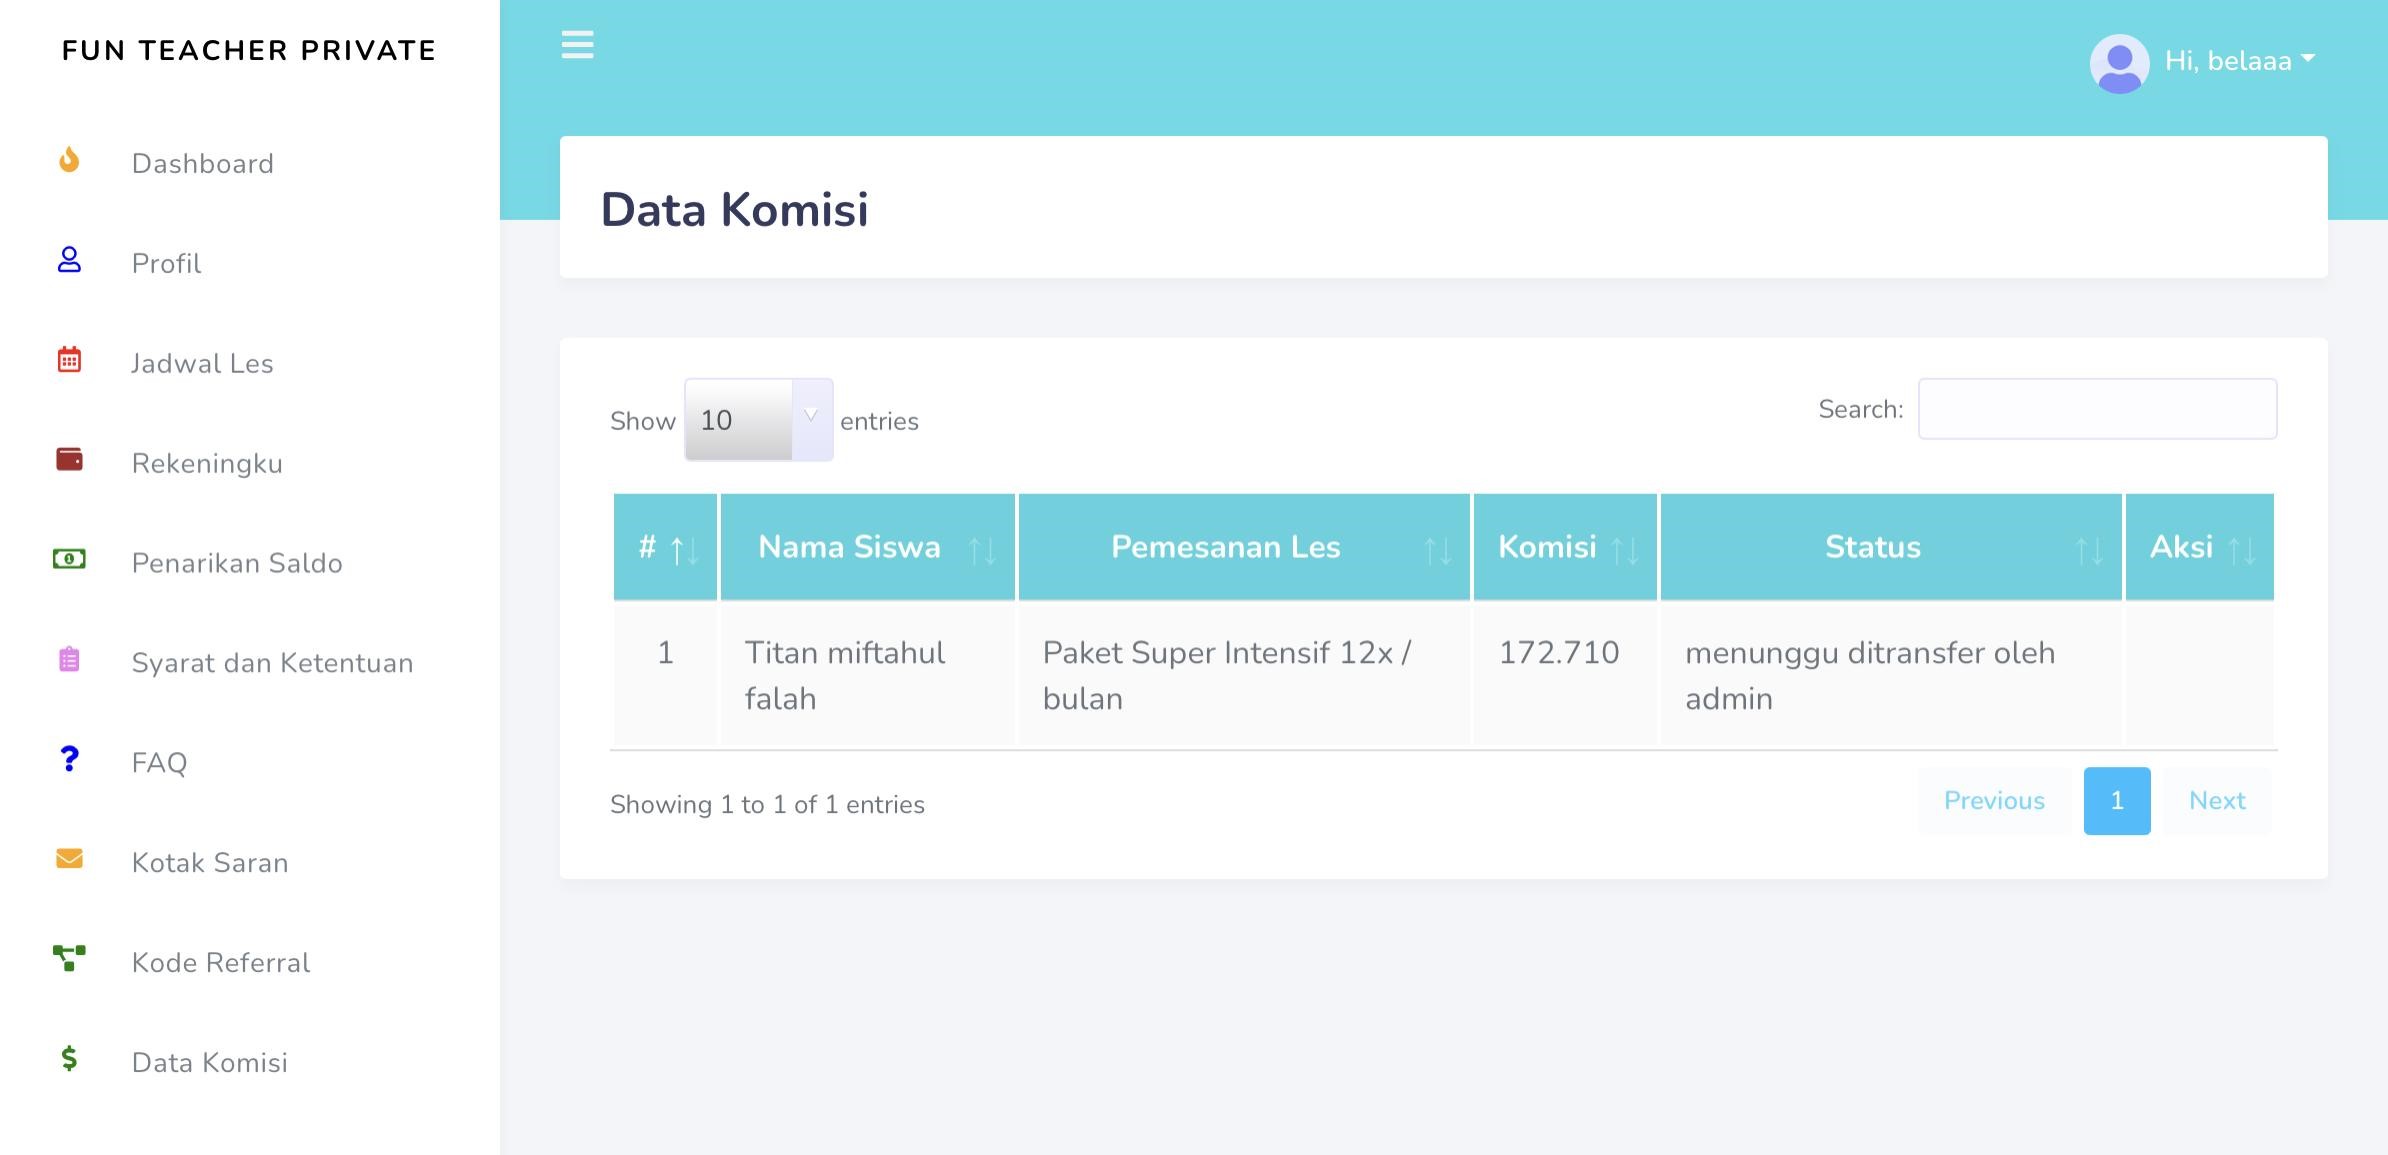
Task: Sort by the Nama Siswa column header
Action: tap(867, 547)
